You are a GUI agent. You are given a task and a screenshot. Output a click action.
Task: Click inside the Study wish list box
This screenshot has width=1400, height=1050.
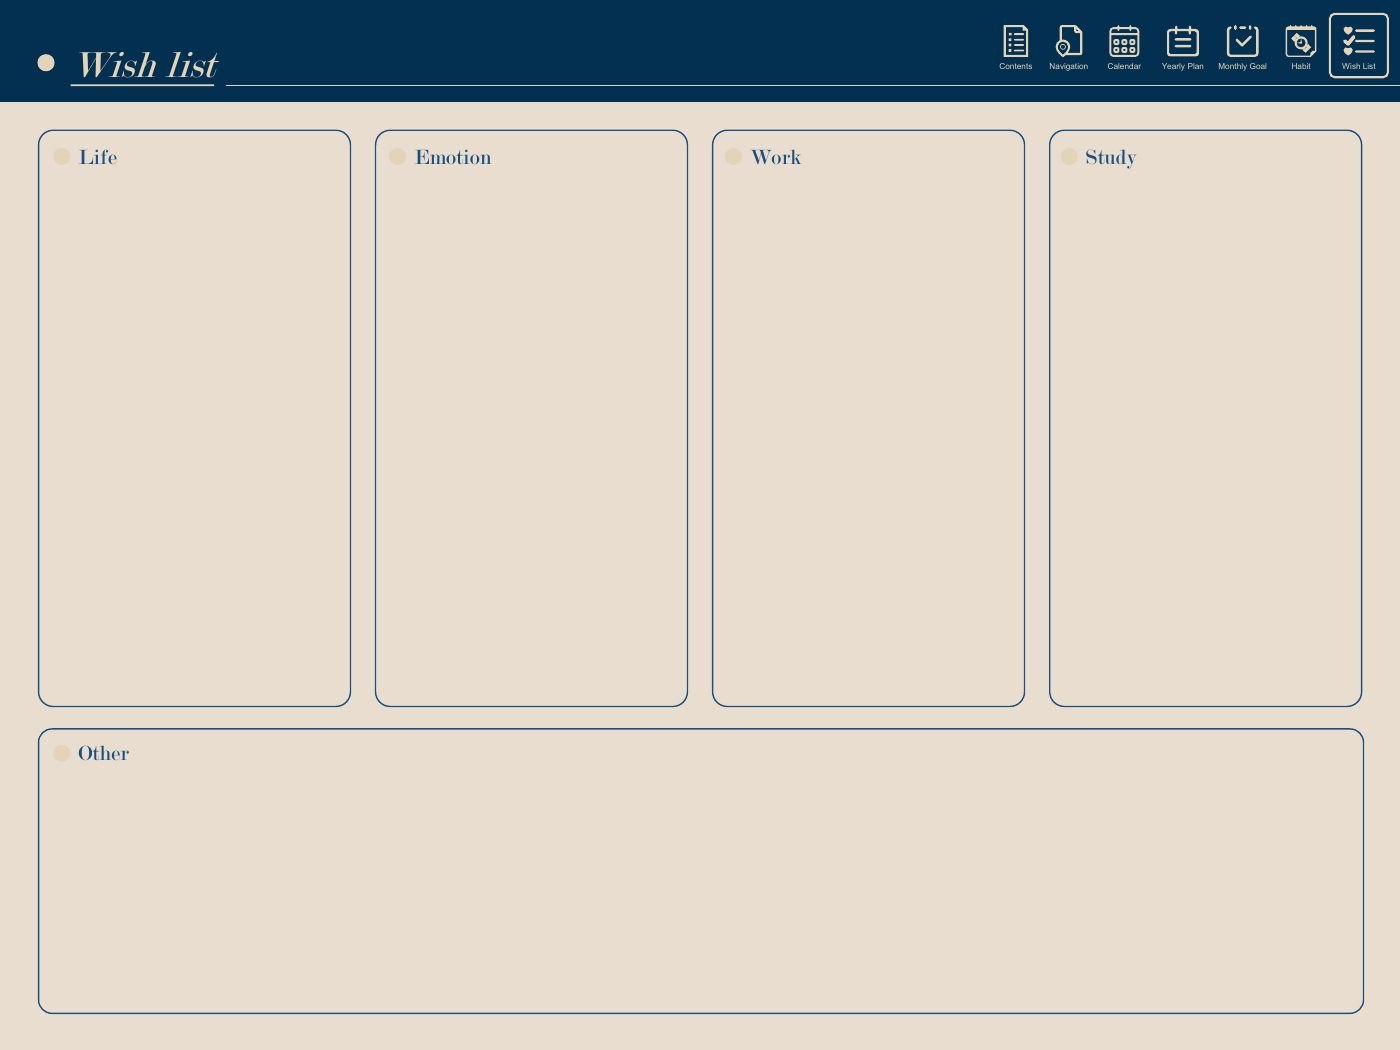click(1205, 418)
